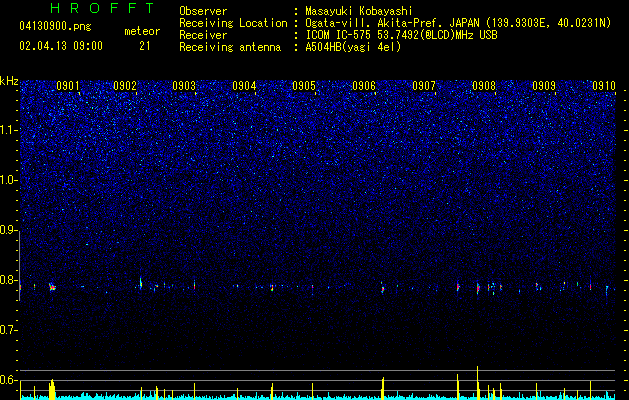Click the date stamp 02.04.13 09:00
Screen dimensions: 629x400
[x=61, y=46]
